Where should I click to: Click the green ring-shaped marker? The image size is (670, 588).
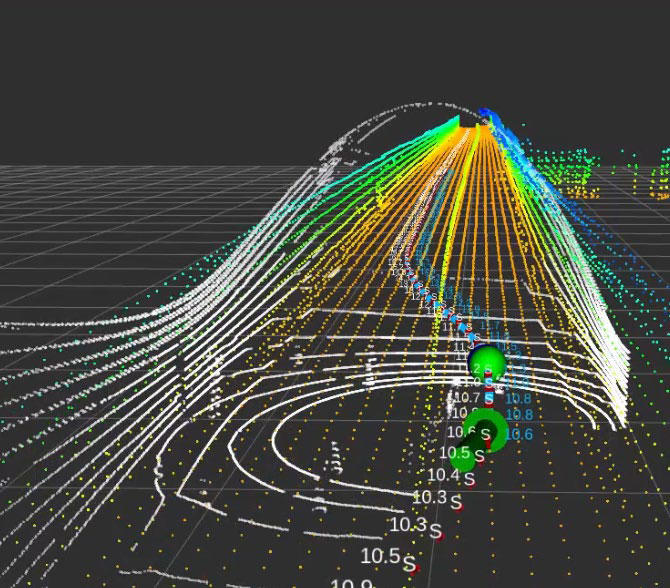pos(486,429)
